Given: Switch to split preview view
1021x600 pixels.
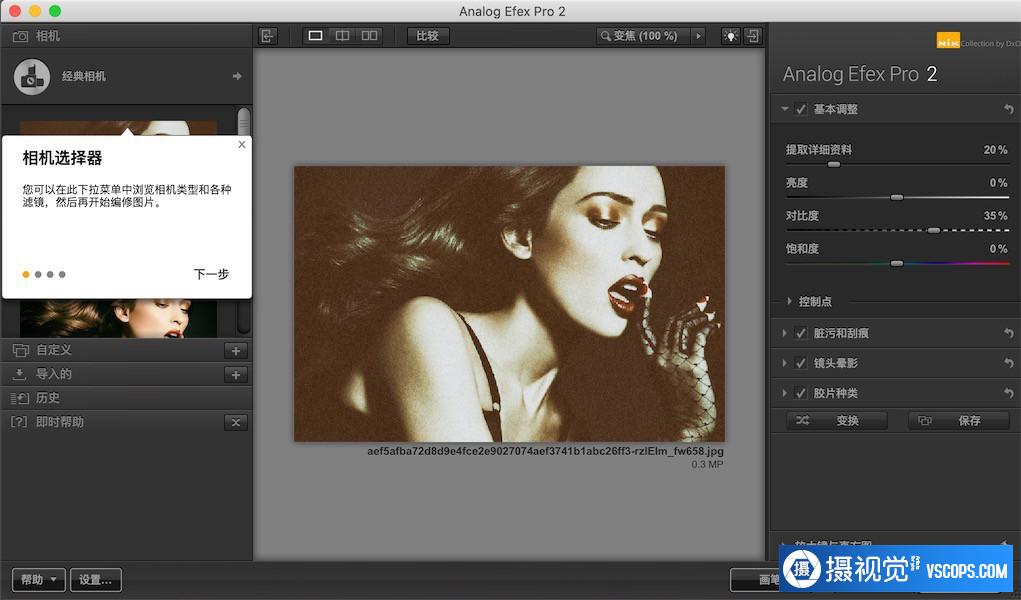Looking at the screenshot, I should tap(343, 36).
